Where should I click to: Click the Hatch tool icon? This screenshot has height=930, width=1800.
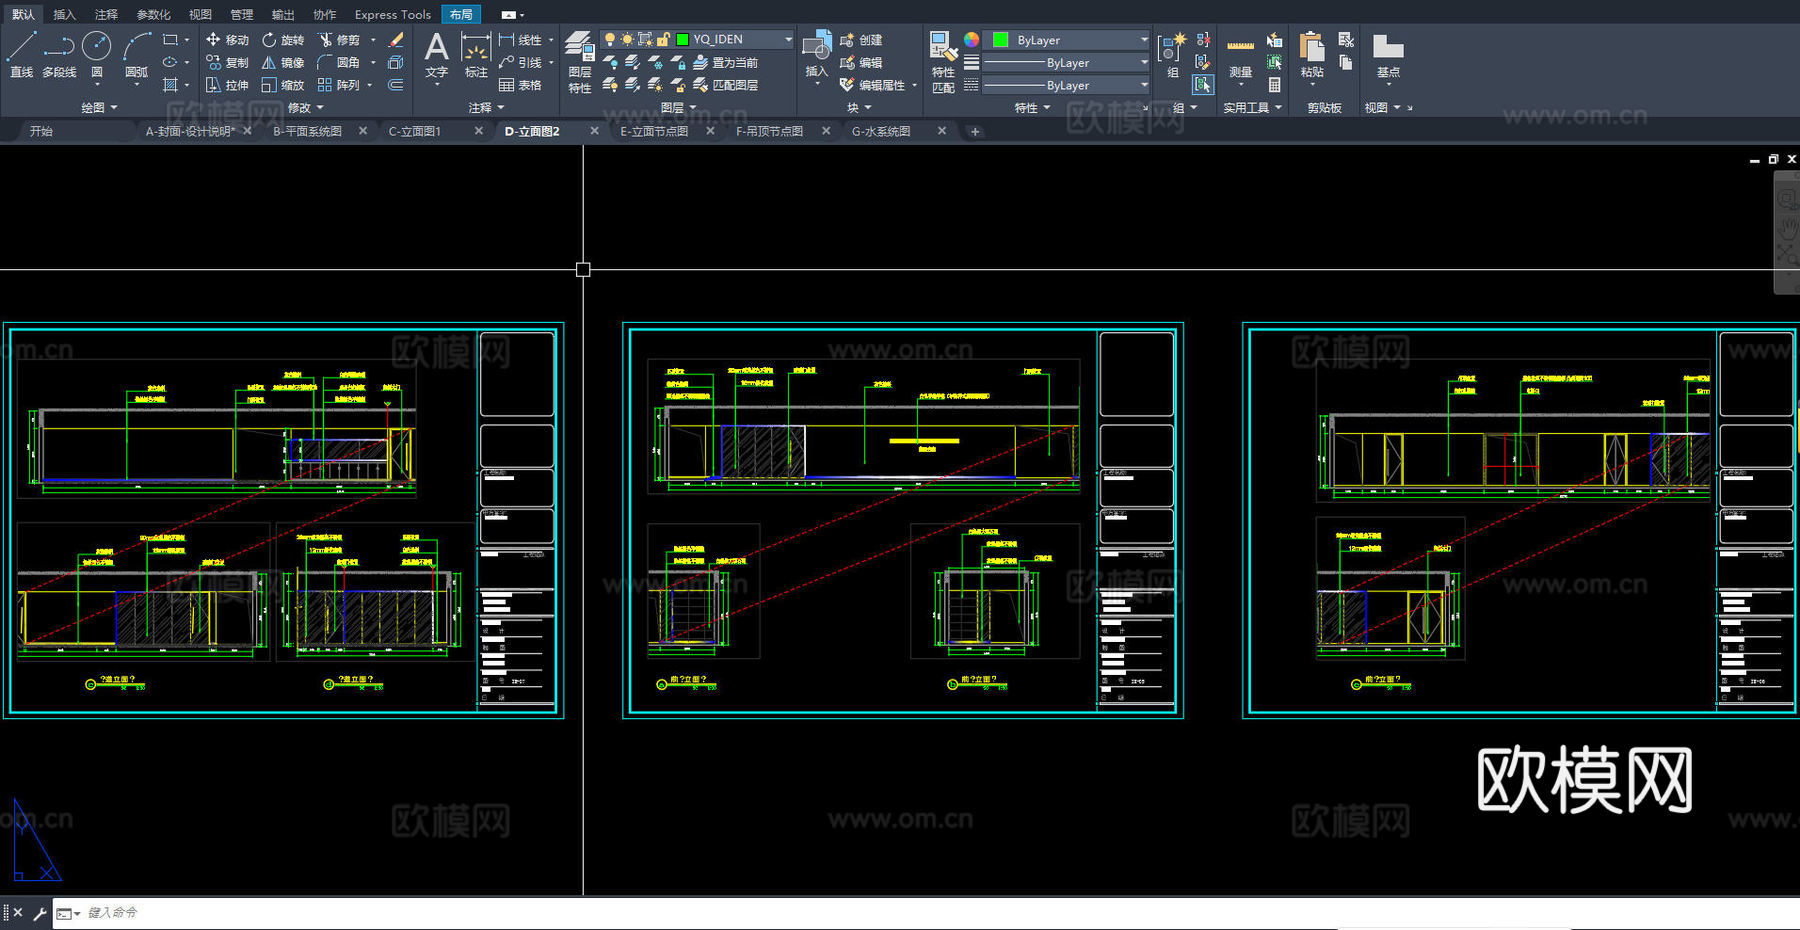170,85
